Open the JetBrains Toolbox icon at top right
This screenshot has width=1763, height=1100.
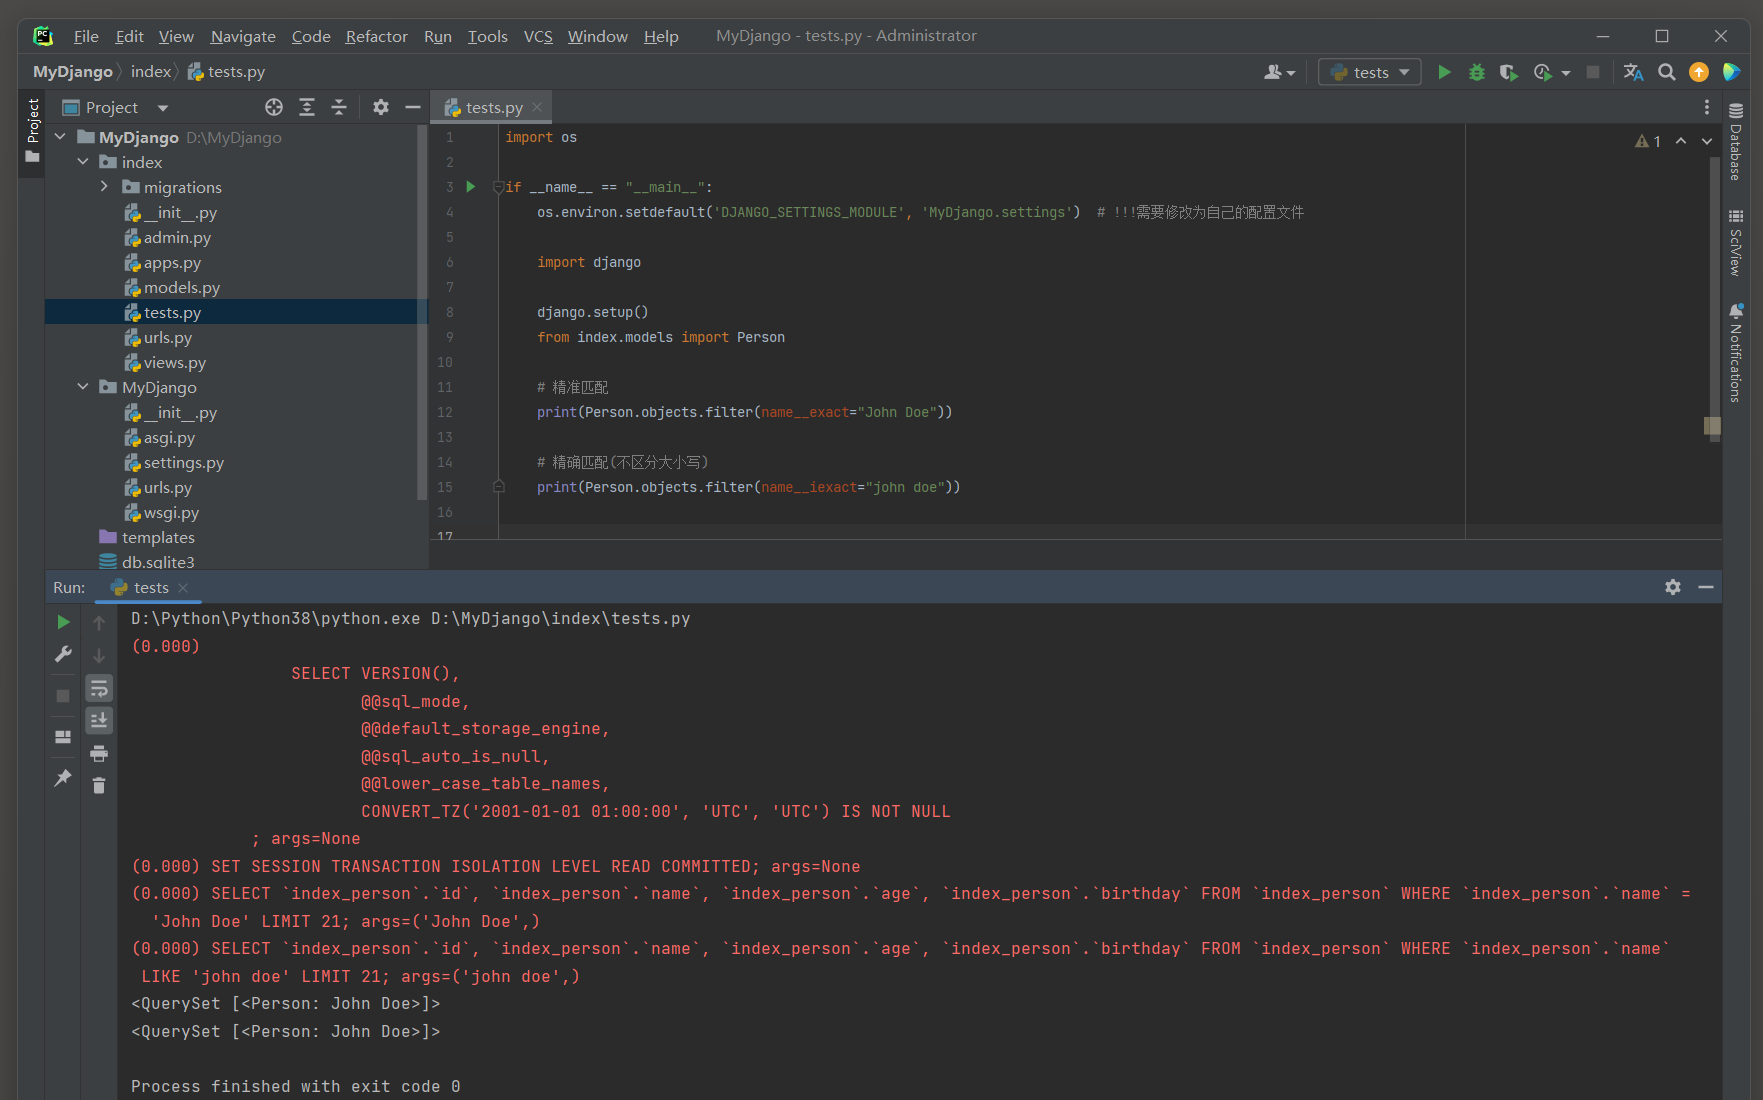(1731, 72)
